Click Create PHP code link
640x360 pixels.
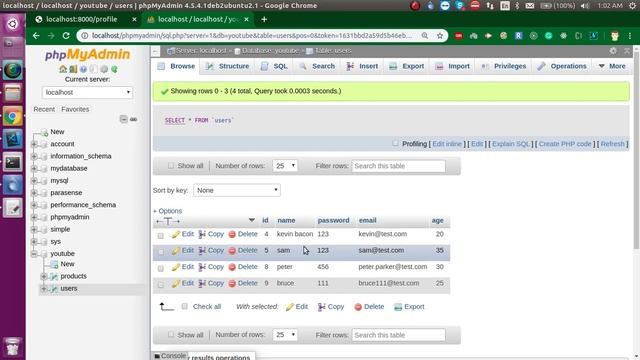tap(565, 144)
